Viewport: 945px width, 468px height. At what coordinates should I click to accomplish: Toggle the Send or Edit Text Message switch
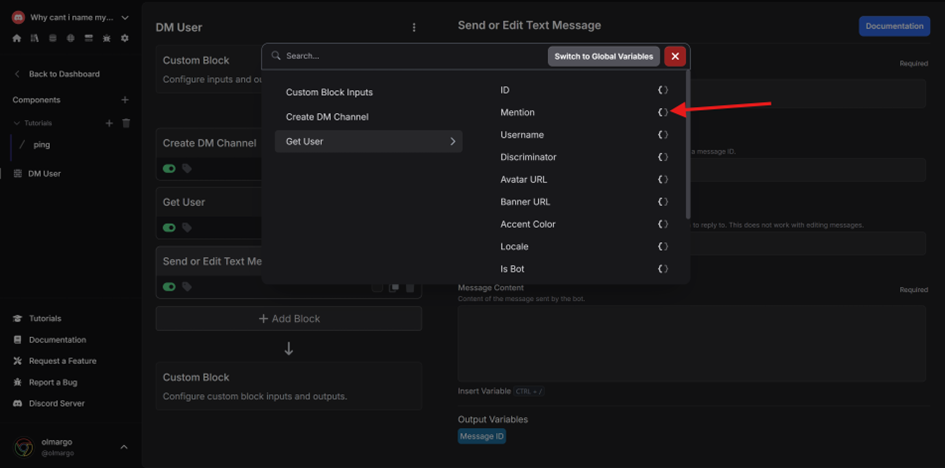click(x=169, y=287)
